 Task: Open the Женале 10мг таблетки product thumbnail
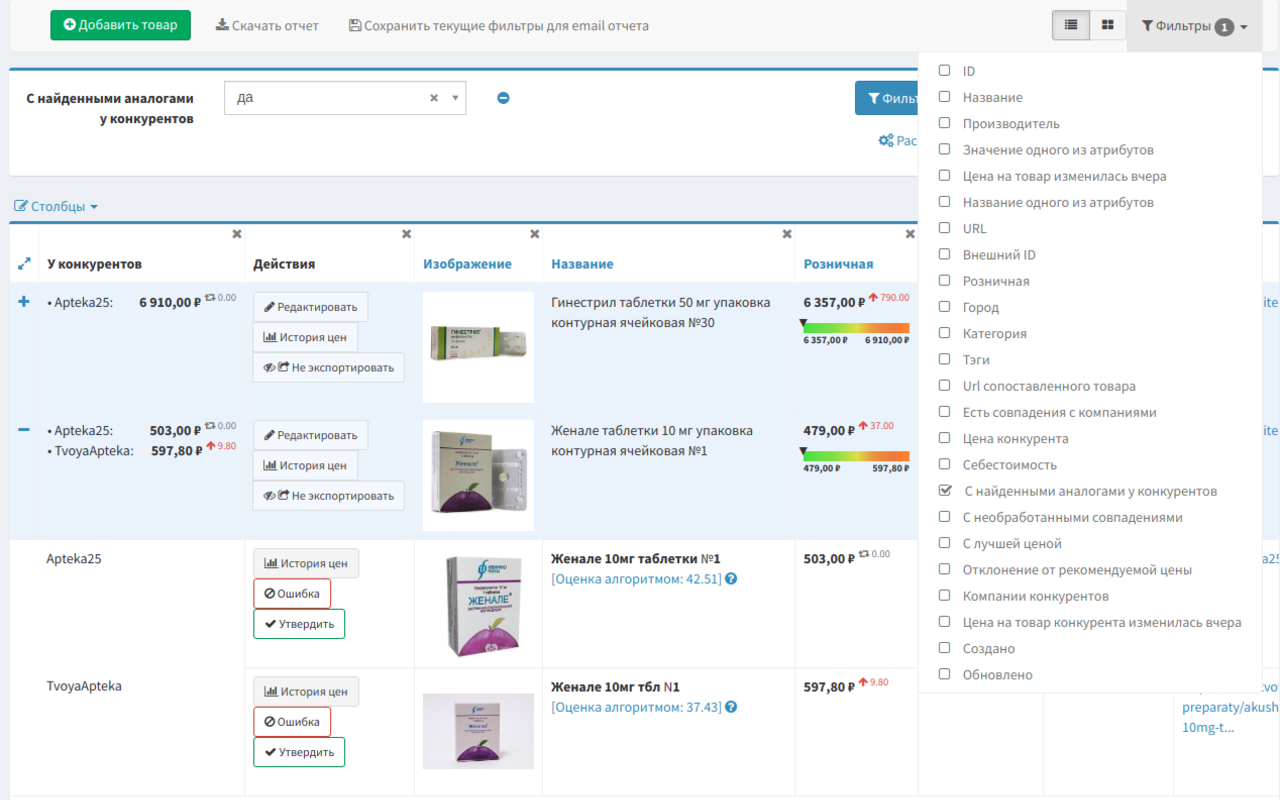pyautogui.click(x=478, y=603)
